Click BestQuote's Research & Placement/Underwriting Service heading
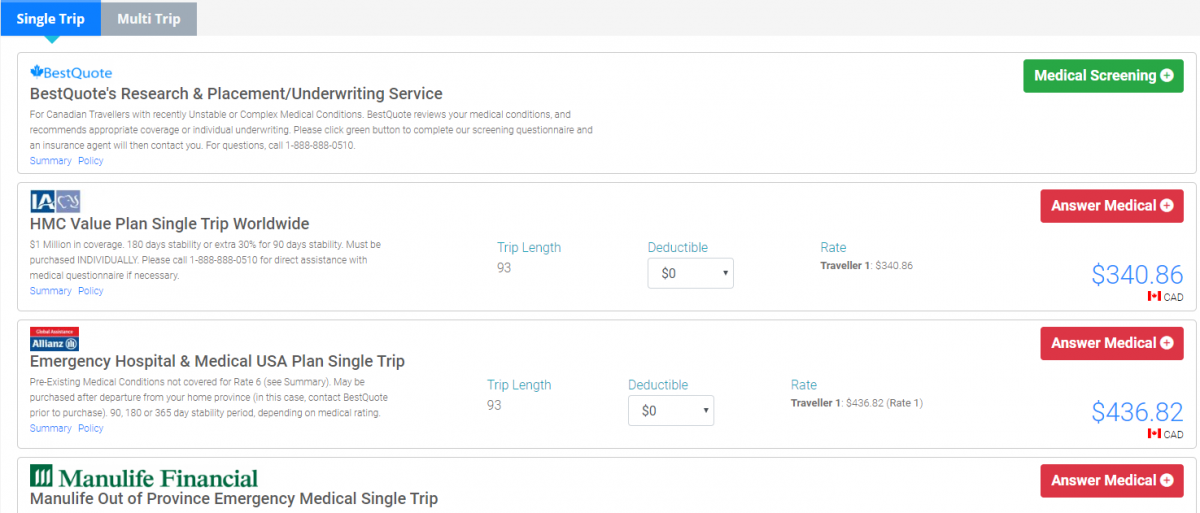 (x=236, y=94)
